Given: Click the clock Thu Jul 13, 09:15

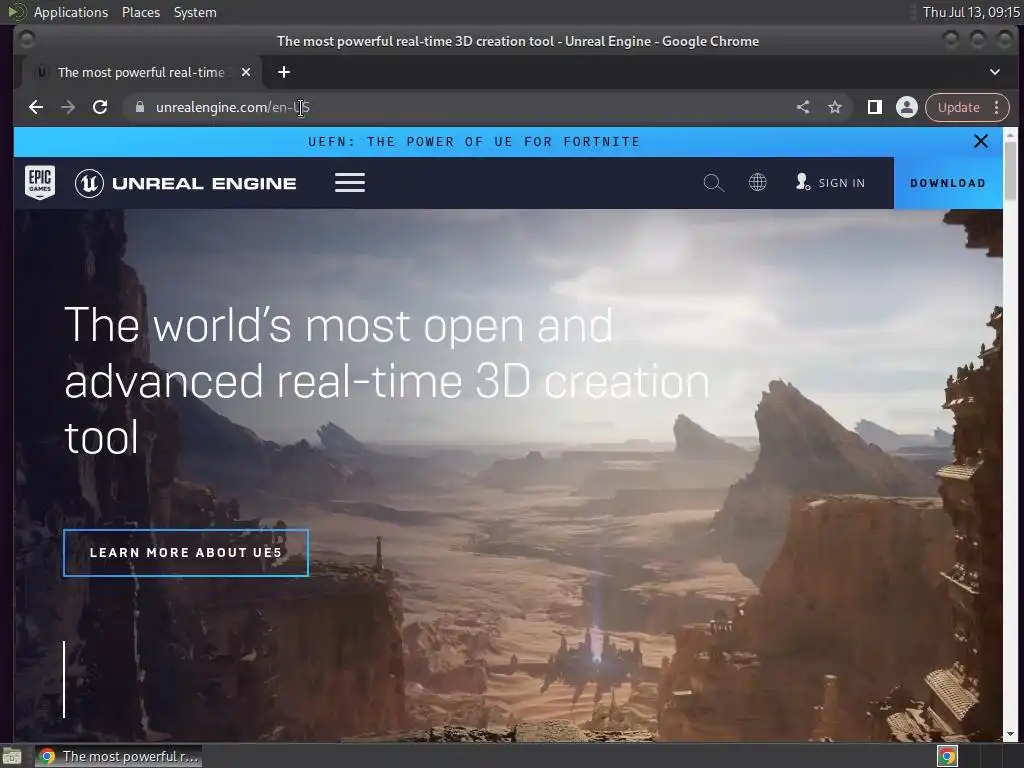Looking at the screenshot, I should coord(971,12).
